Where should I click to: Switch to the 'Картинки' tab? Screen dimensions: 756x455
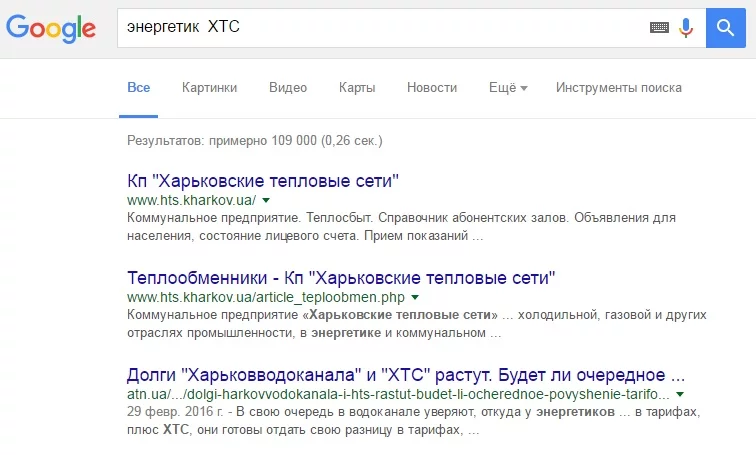(x=209, y=88)
